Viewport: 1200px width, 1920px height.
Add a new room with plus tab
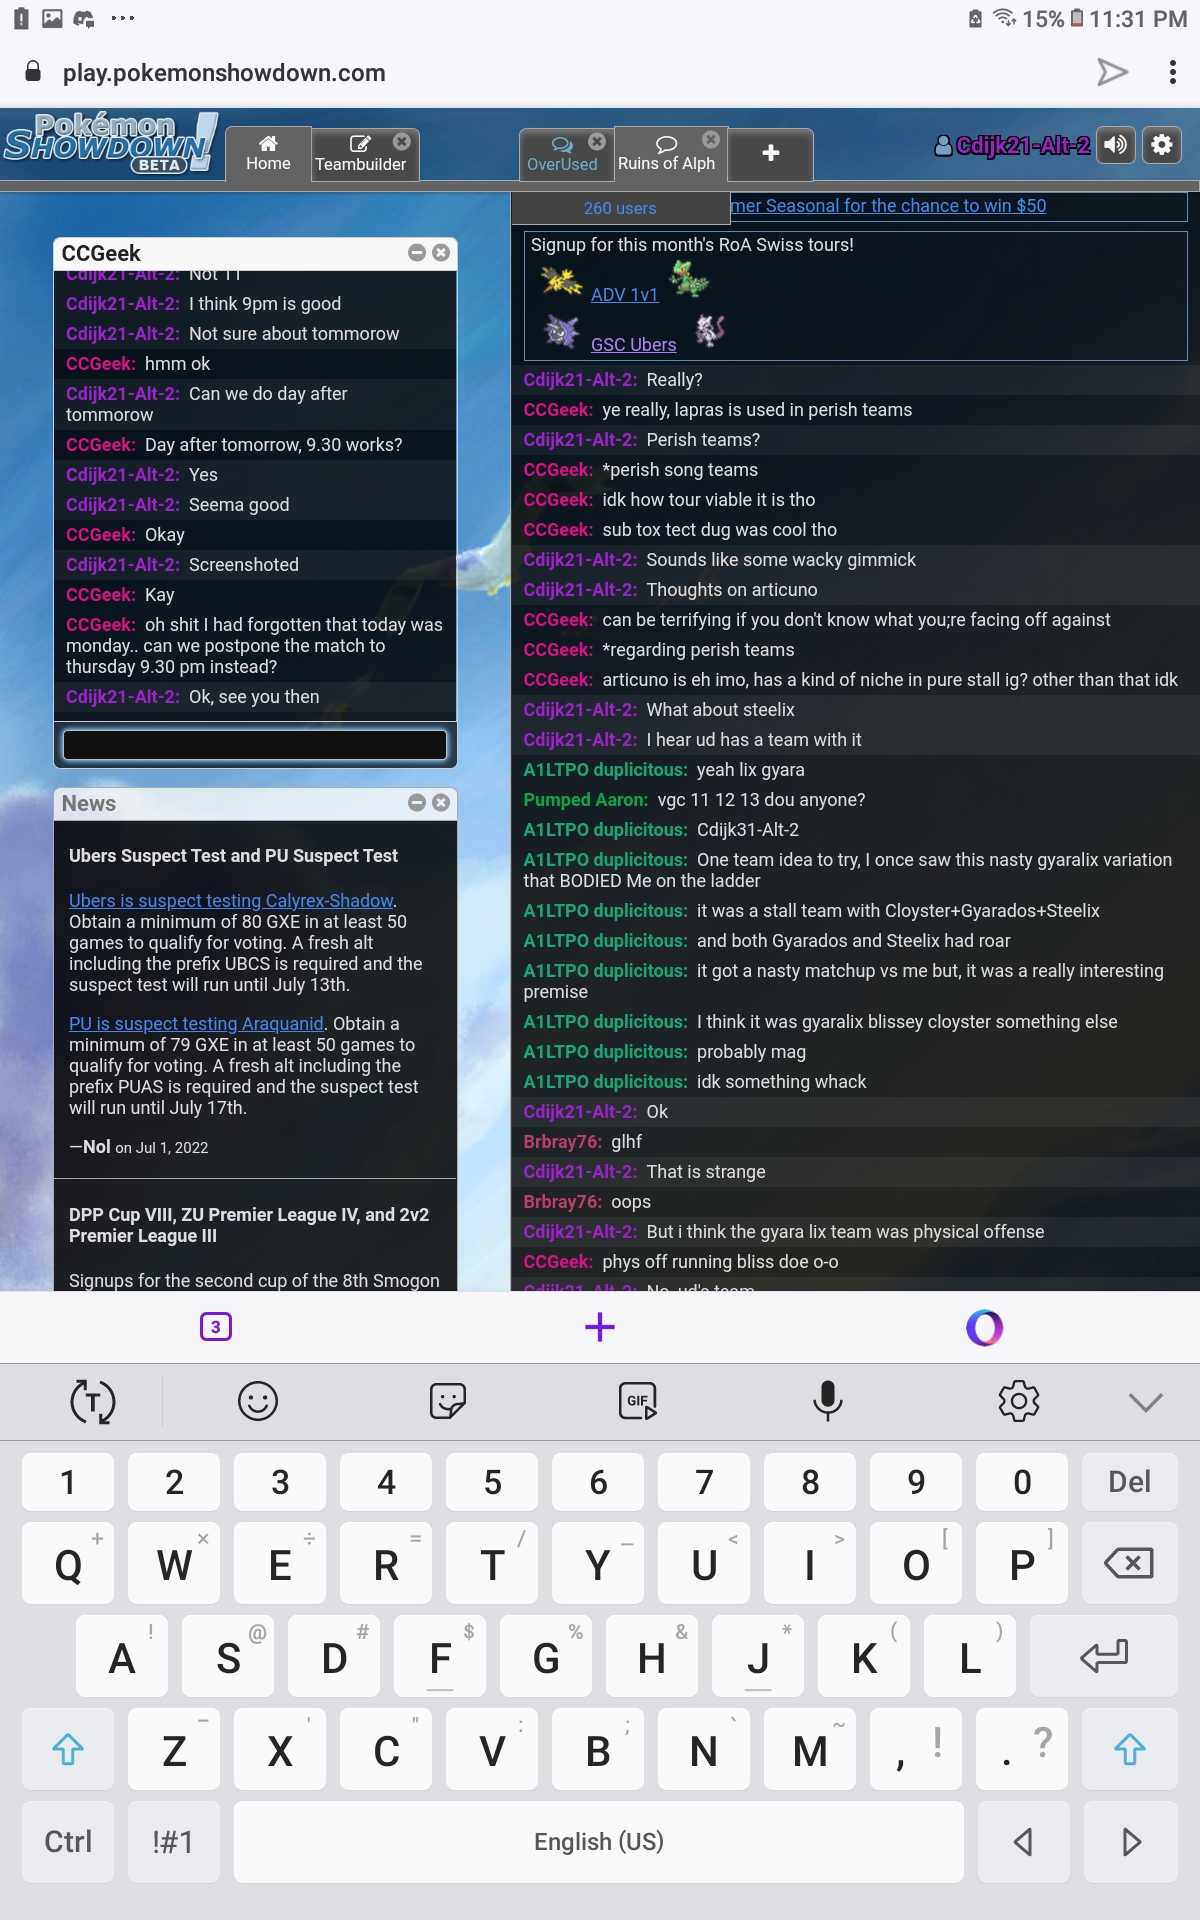[x=771, y=153]
